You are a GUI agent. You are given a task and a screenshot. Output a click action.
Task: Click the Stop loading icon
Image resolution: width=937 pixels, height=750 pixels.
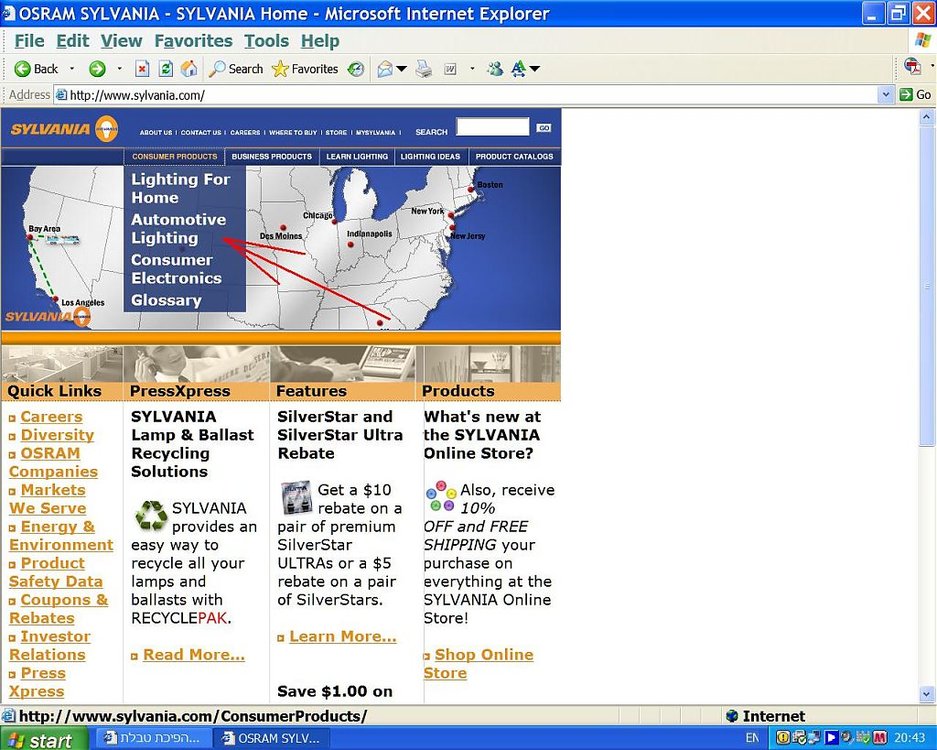142,69
